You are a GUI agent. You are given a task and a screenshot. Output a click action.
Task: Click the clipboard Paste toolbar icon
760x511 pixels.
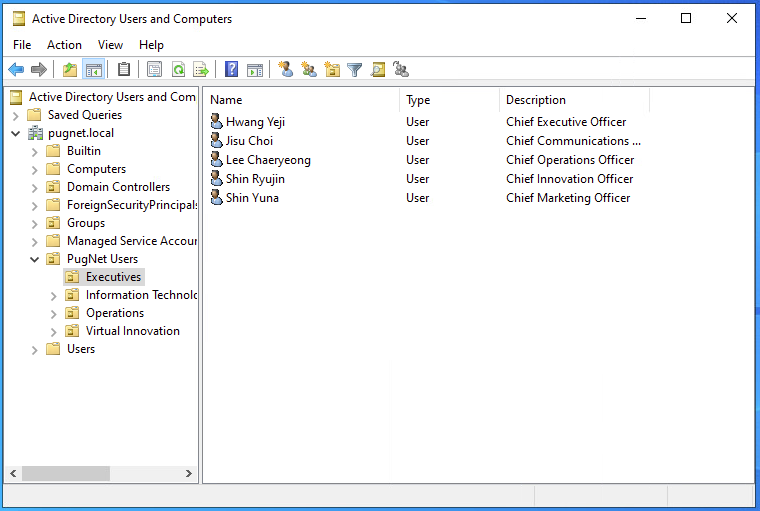coord(124,70)
